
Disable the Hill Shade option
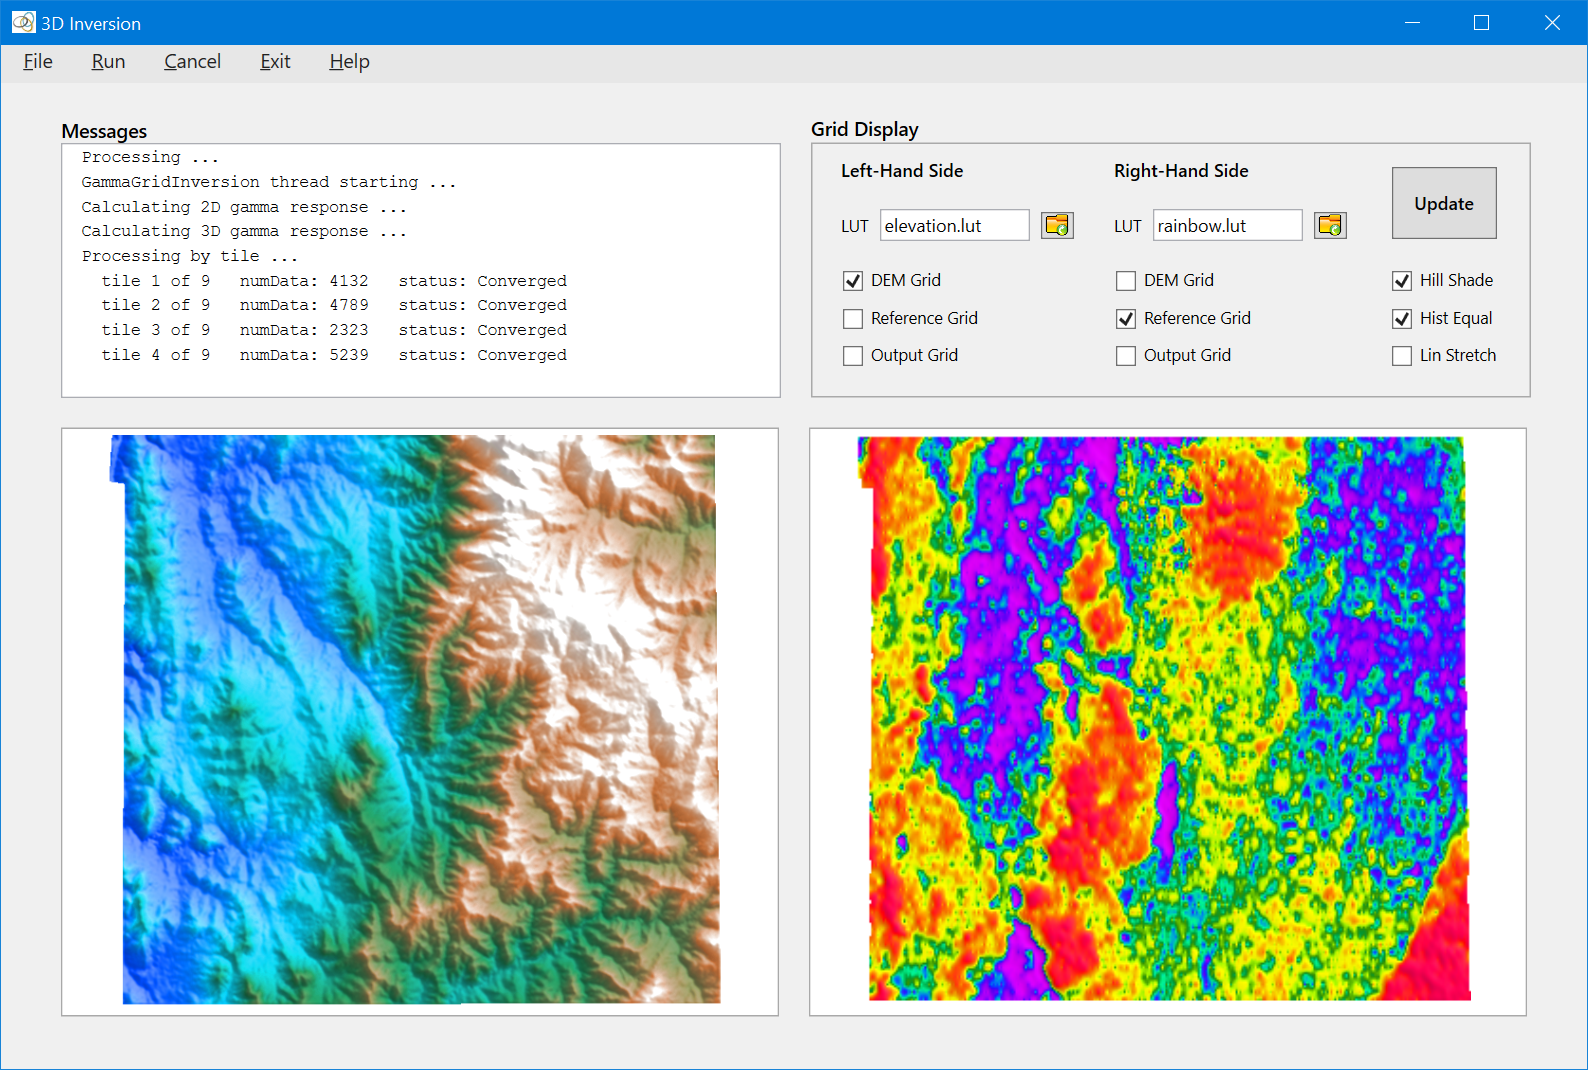point(1402,281)
